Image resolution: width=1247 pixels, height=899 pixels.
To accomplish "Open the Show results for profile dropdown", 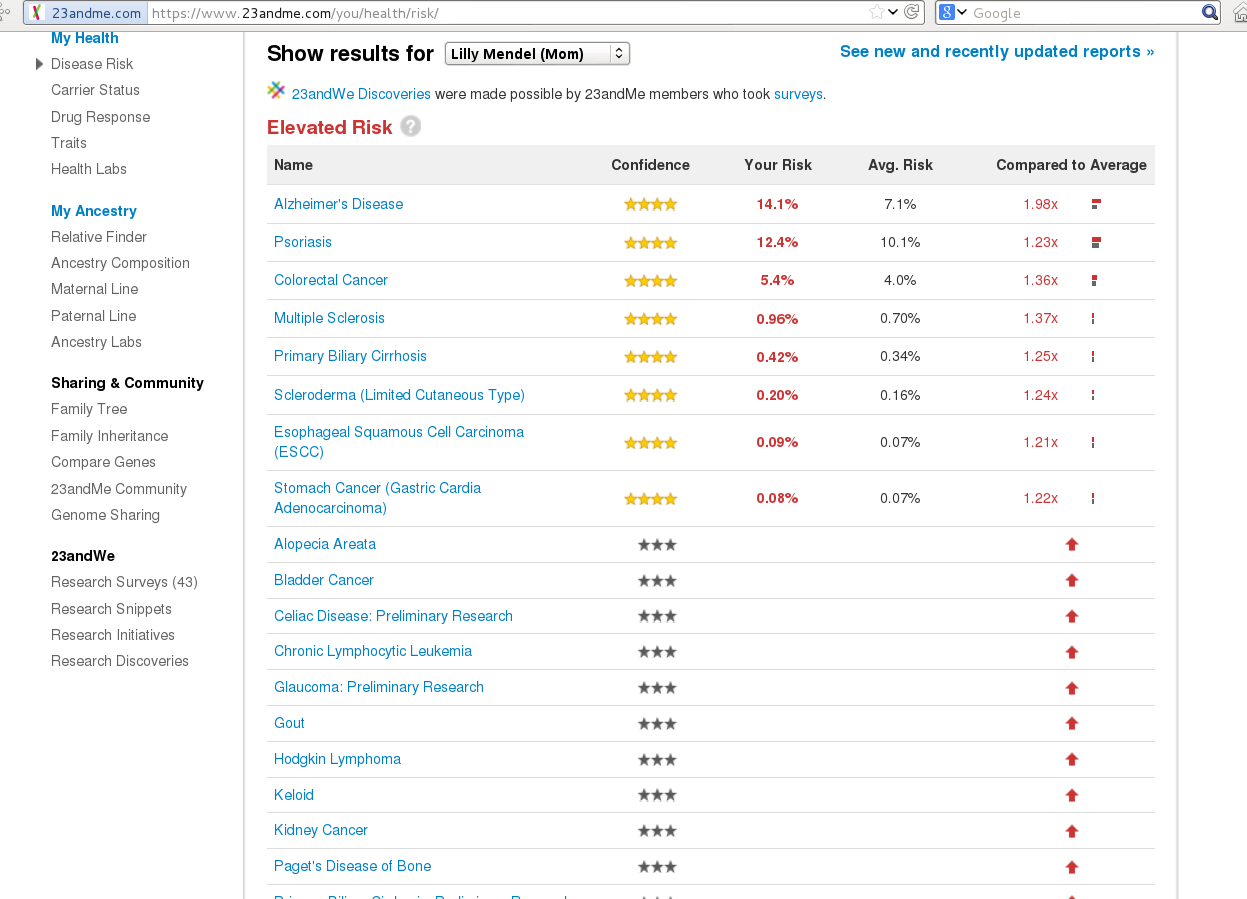I will (537, 54).
